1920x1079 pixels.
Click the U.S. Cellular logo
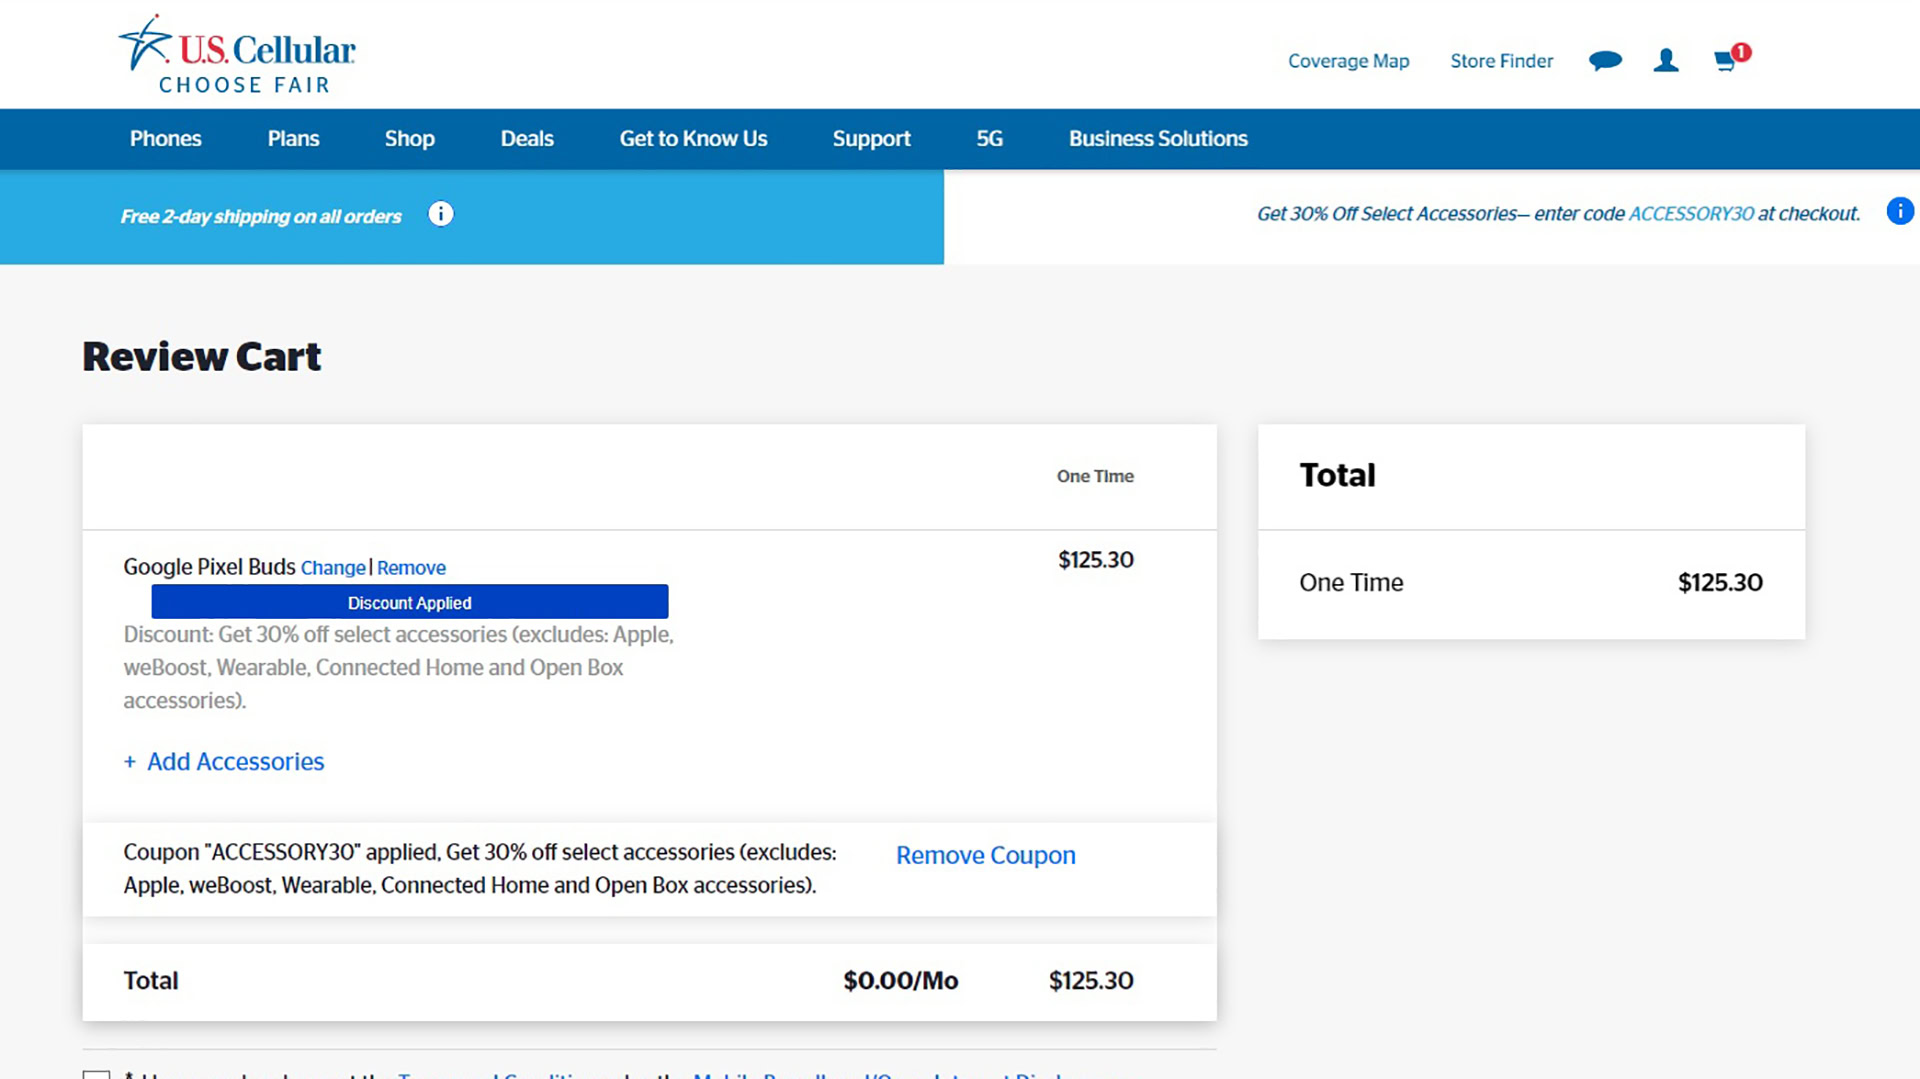[237, 55]
